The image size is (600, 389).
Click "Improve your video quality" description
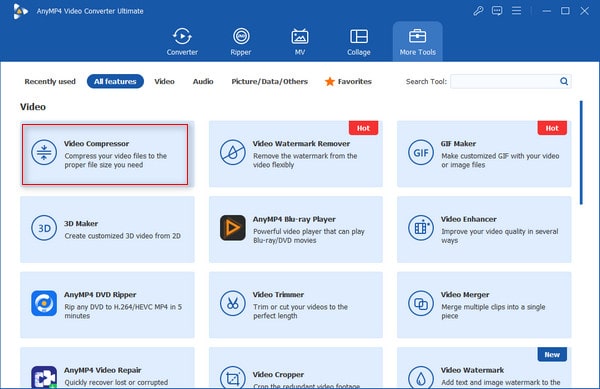(x=499, y=236)
